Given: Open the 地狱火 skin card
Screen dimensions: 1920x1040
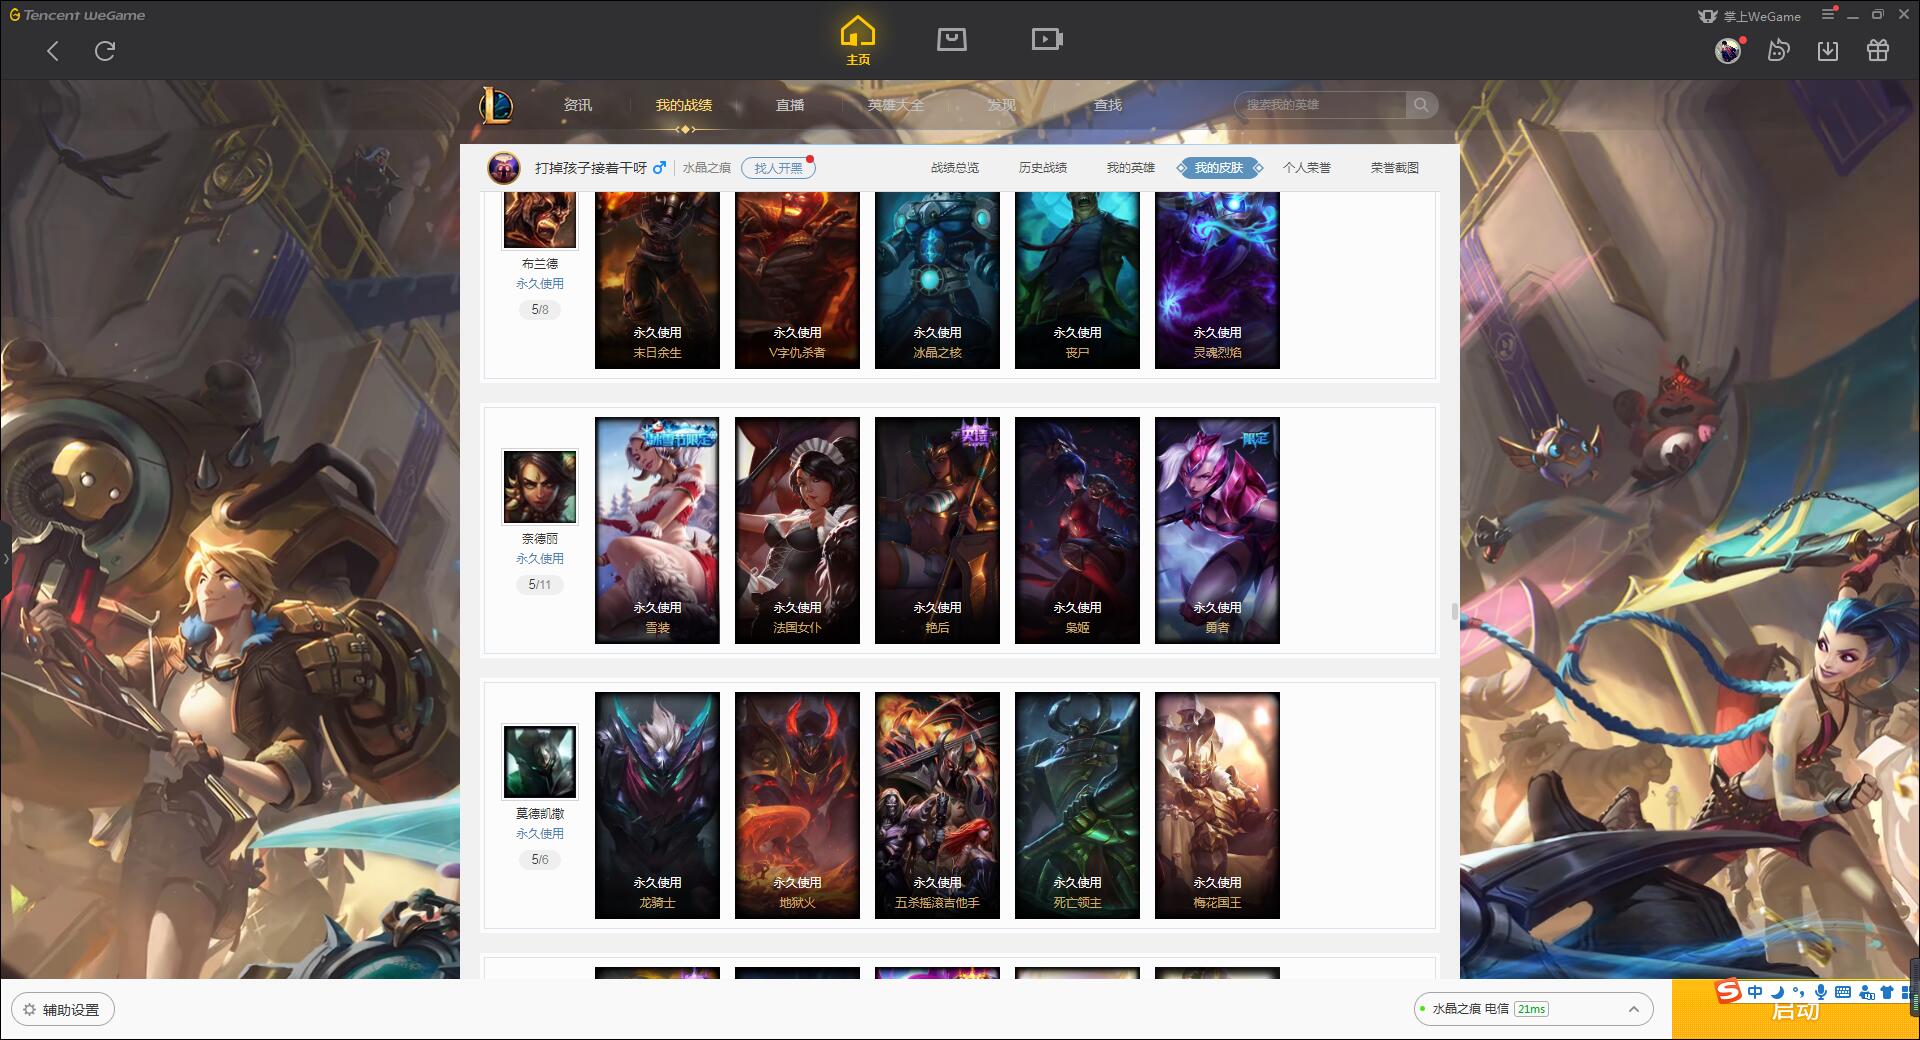Looking at the screenshot, I should pyautogui.click(x=797, y=805).
